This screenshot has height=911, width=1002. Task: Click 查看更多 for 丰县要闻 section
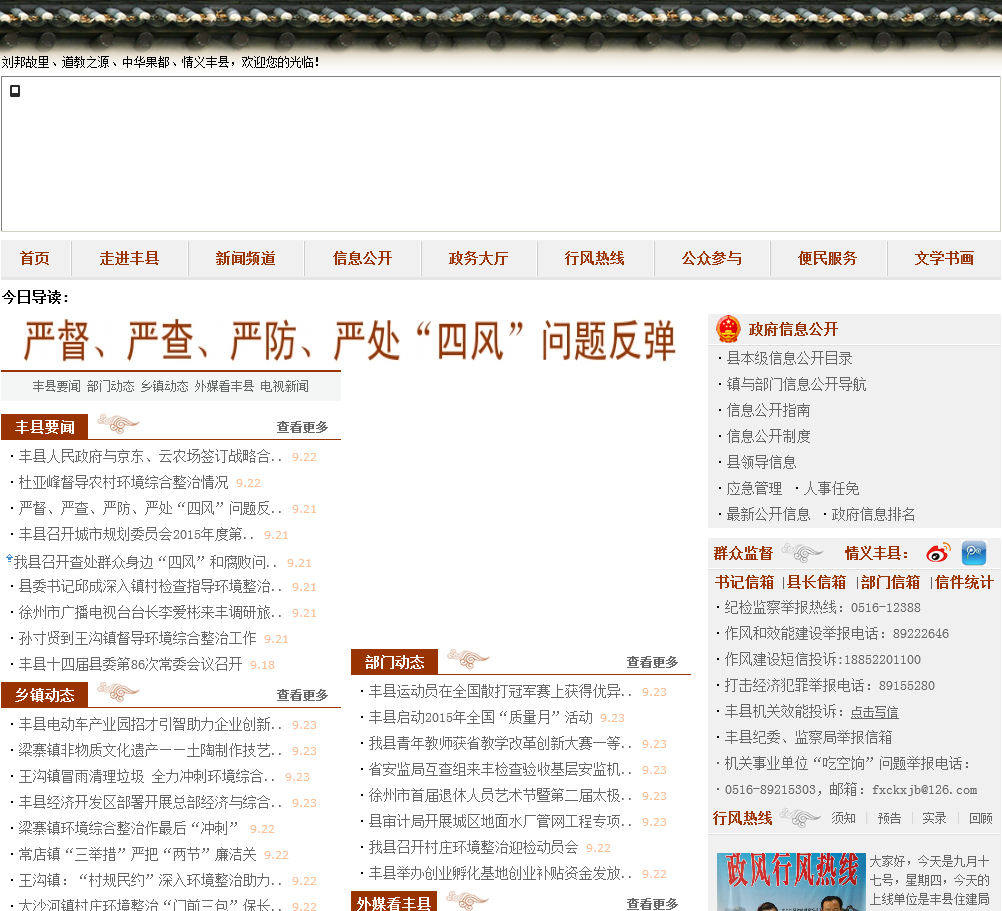[302, 427]
